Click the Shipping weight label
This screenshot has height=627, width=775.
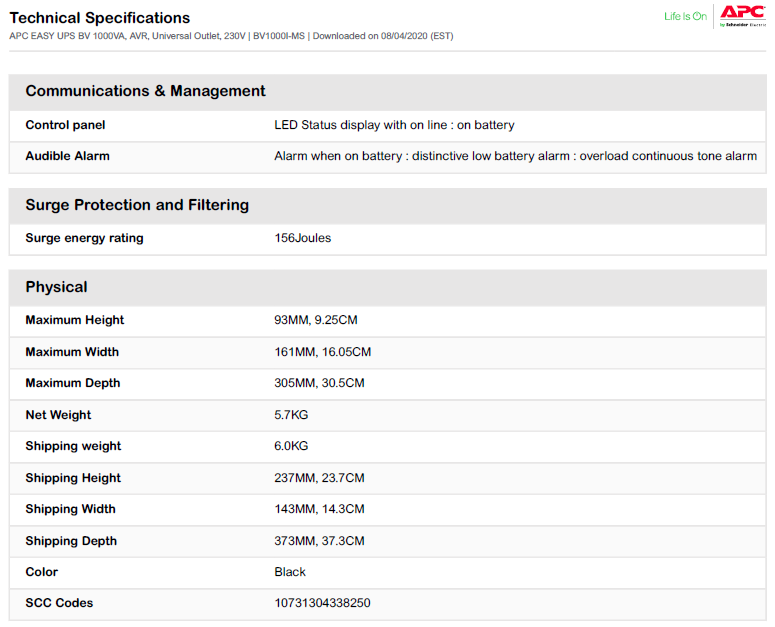click(72, 446)
